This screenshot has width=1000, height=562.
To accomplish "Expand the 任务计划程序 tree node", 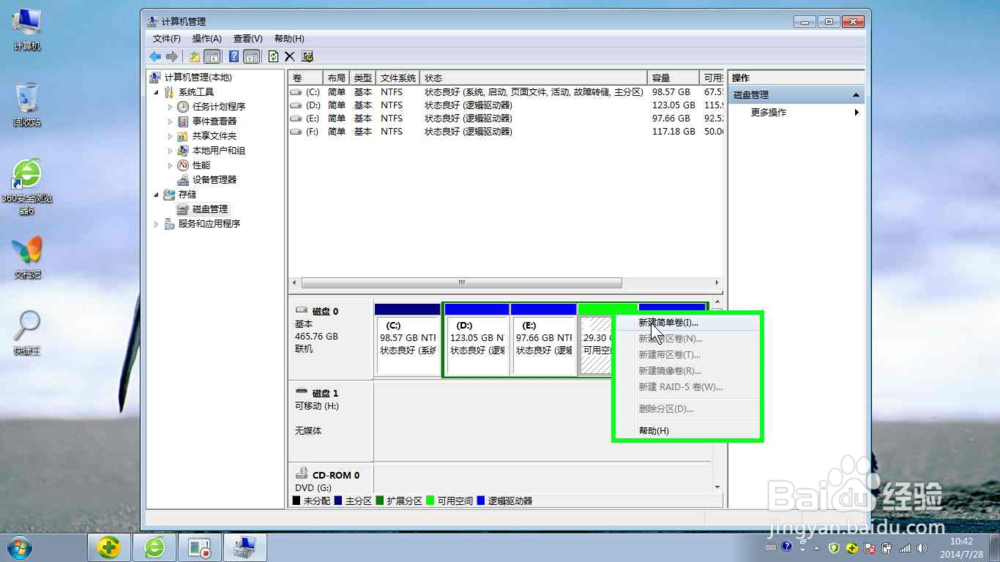I will click(170, 107).
